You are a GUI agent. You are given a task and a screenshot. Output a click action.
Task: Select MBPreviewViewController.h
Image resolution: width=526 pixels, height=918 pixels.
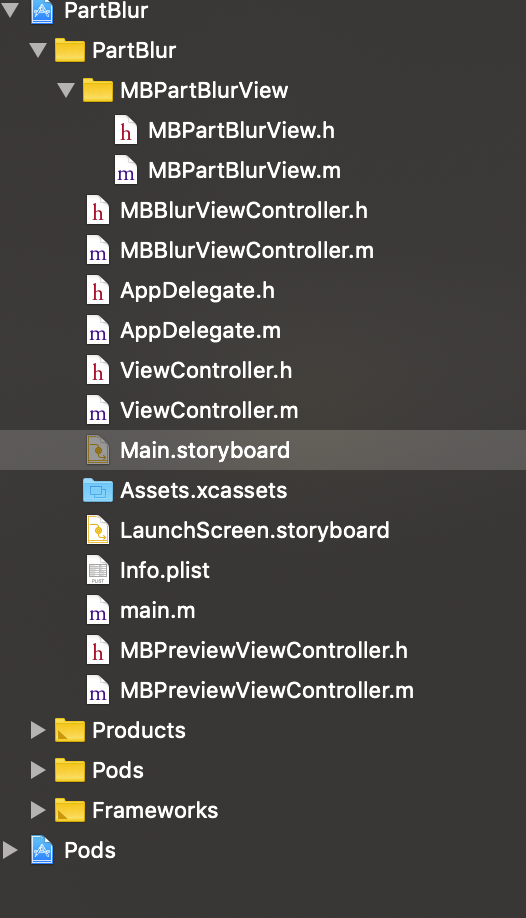pos(264,650)
